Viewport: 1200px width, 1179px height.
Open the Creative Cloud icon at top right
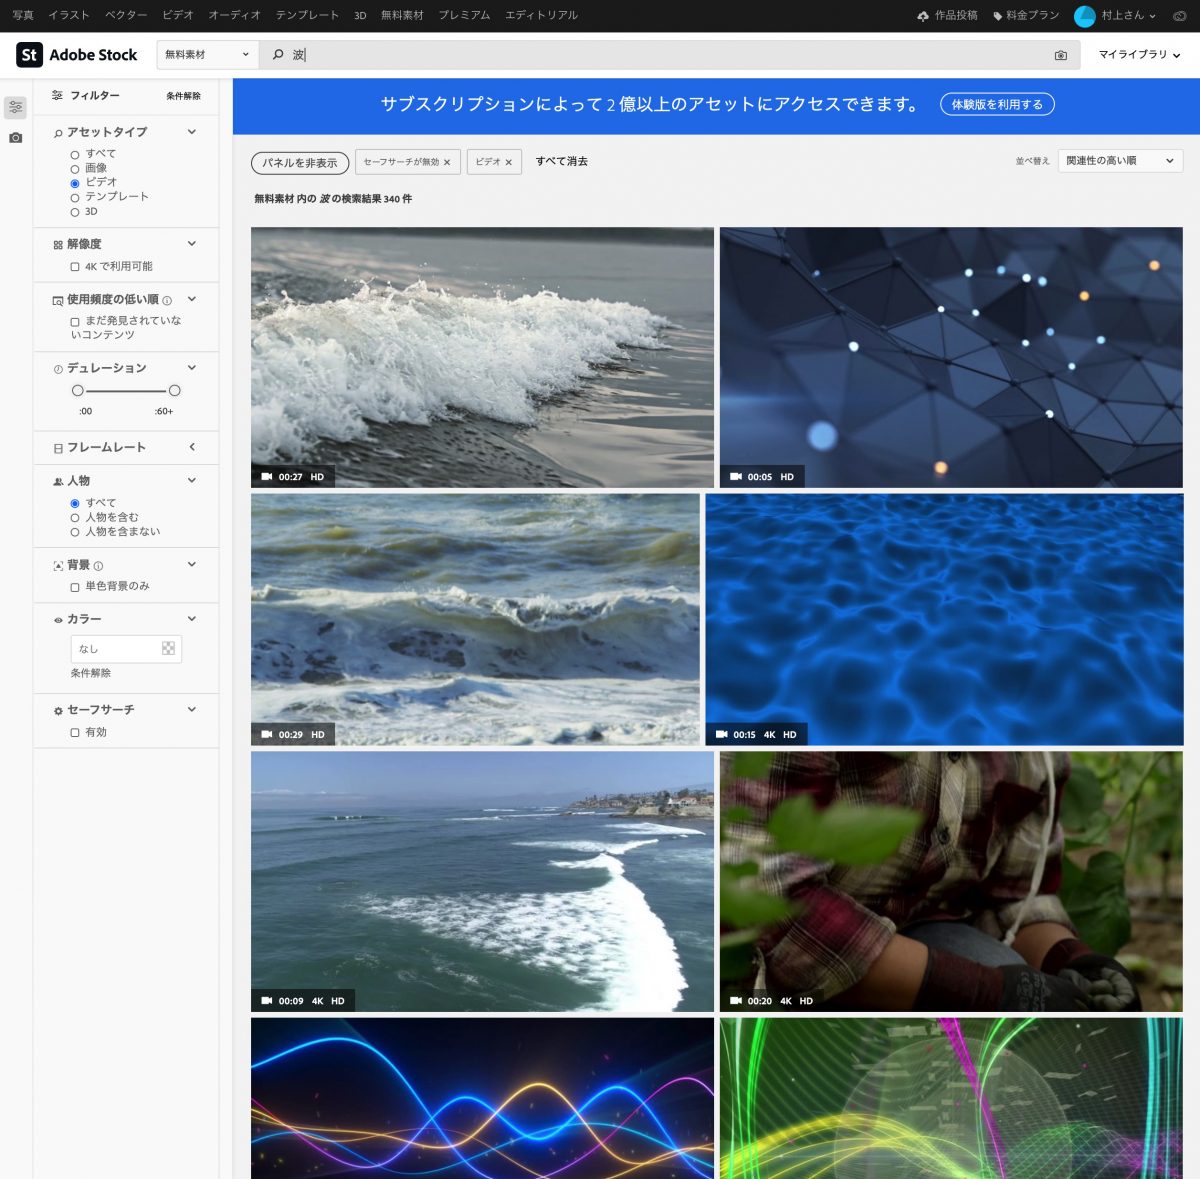pos(1179,16)
